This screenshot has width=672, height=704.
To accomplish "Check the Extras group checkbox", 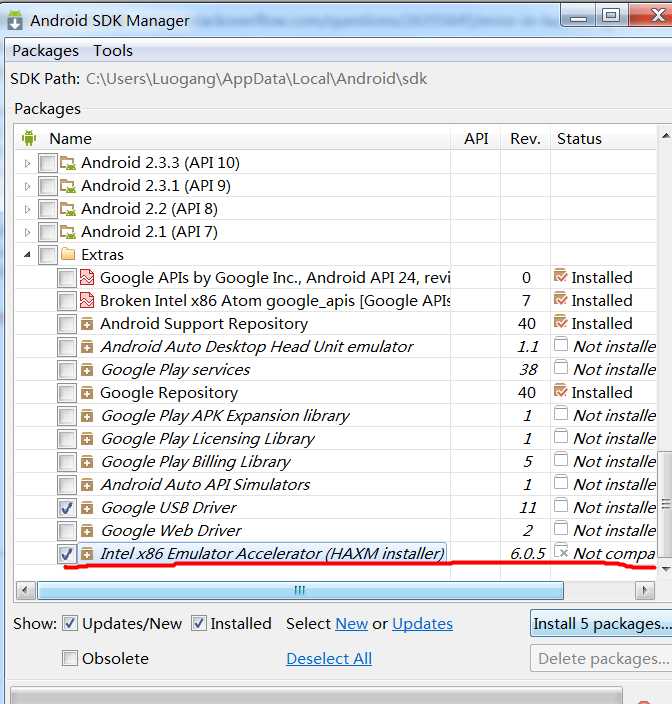I will [x=48, y=255].
